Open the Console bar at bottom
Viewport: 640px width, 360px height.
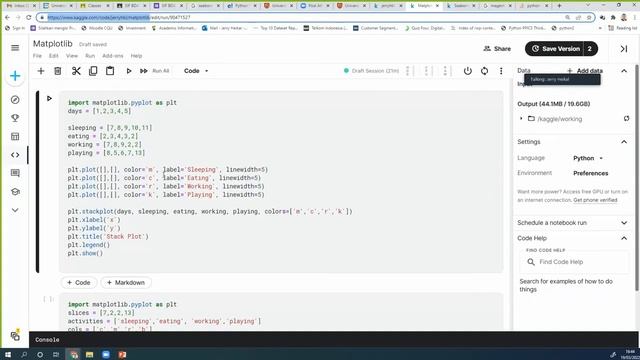tap(333, 340)
